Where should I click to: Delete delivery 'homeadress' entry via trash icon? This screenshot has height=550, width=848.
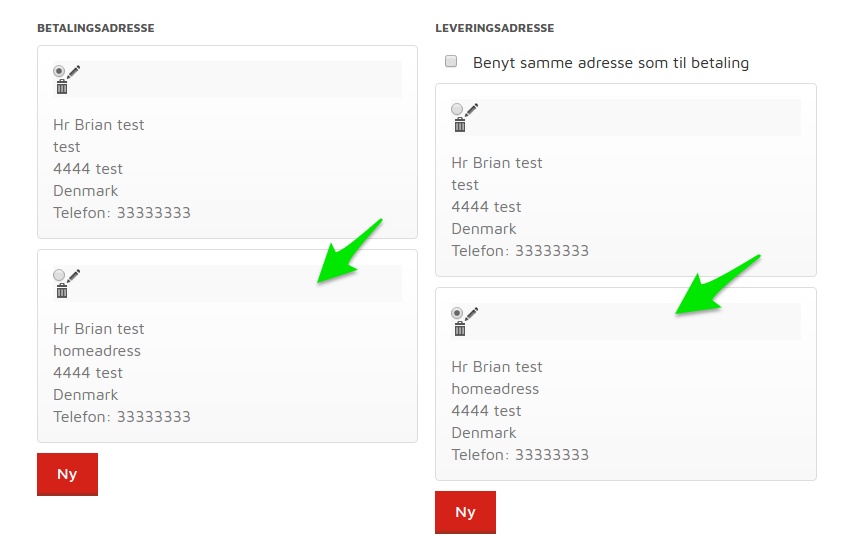point(460,328)
